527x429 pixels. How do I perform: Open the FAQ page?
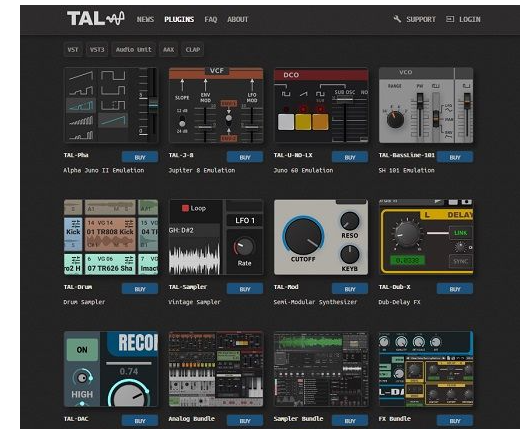[x=211, y=20]
